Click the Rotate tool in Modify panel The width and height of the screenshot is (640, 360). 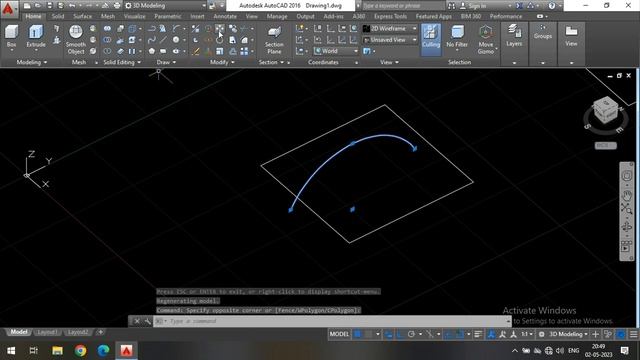click(x=220, y=40)
